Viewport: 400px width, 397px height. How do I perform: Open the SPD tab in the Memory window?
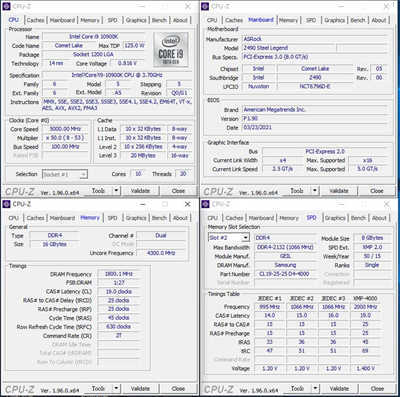112,218
